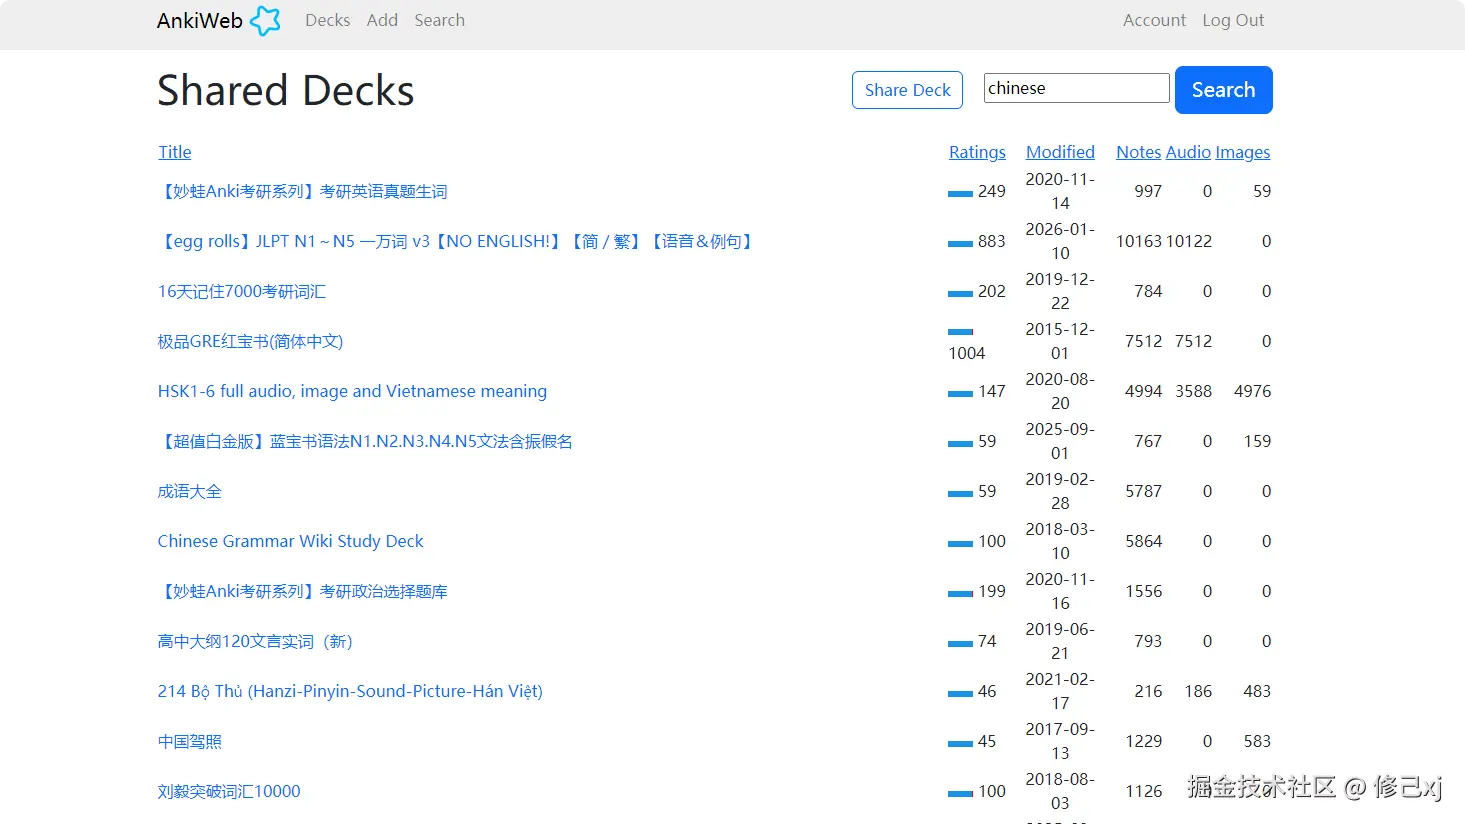Image resolution: width=1465 pixels, height=824 pixels.
Task: Click the Log Out link
Action: pyautogui.click(x=1233, y=20)
